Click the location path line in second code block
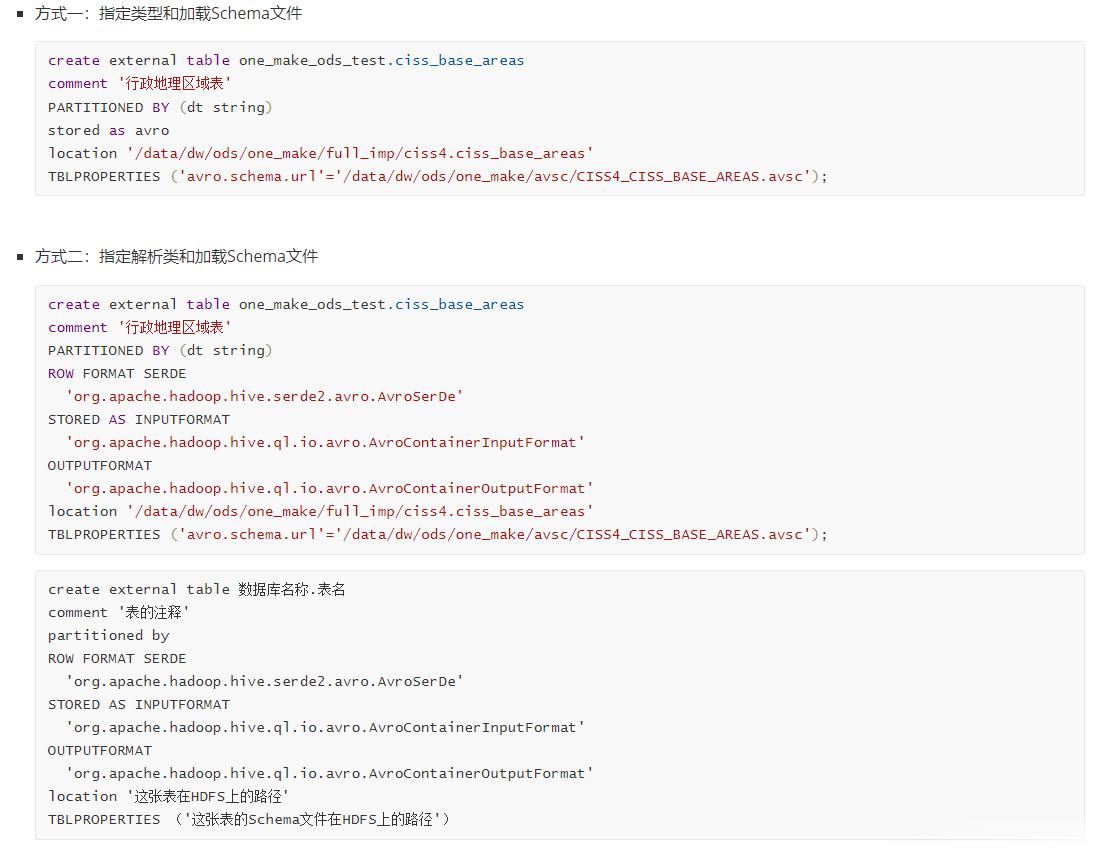Screen dimensions: 1100x852 point(320,512)
